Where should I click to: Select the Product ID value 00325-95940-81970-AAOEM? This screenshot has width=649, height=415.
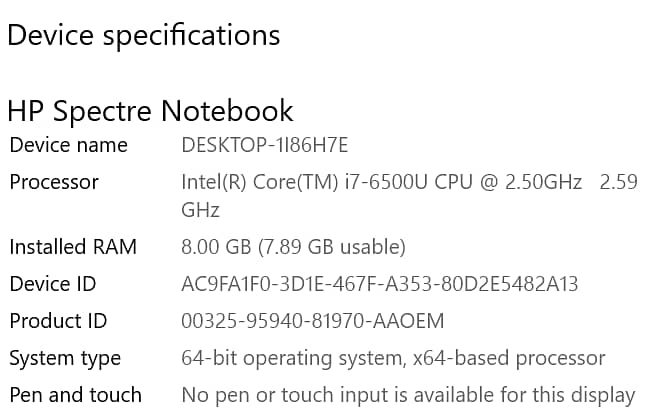pos(312,321)
